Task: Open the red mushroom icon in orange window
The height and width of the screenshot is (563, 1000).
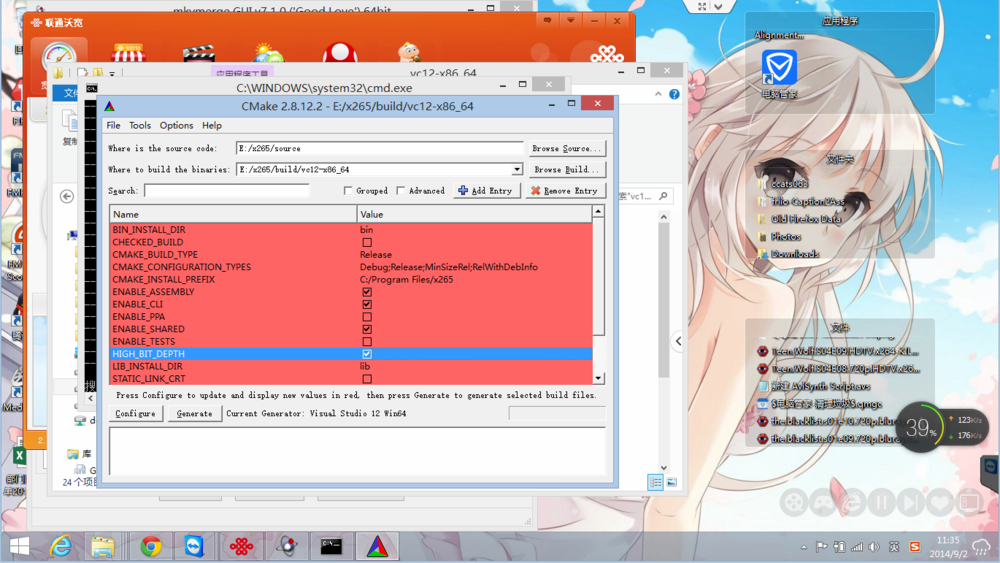Action: point(339,52)
